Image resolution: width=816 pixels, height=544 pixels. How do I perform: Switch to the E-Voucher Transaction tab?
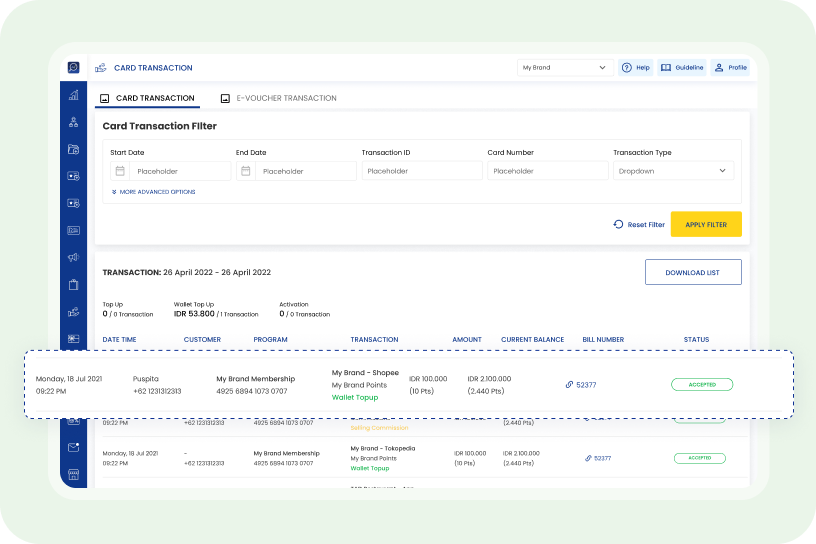point(279,98)
